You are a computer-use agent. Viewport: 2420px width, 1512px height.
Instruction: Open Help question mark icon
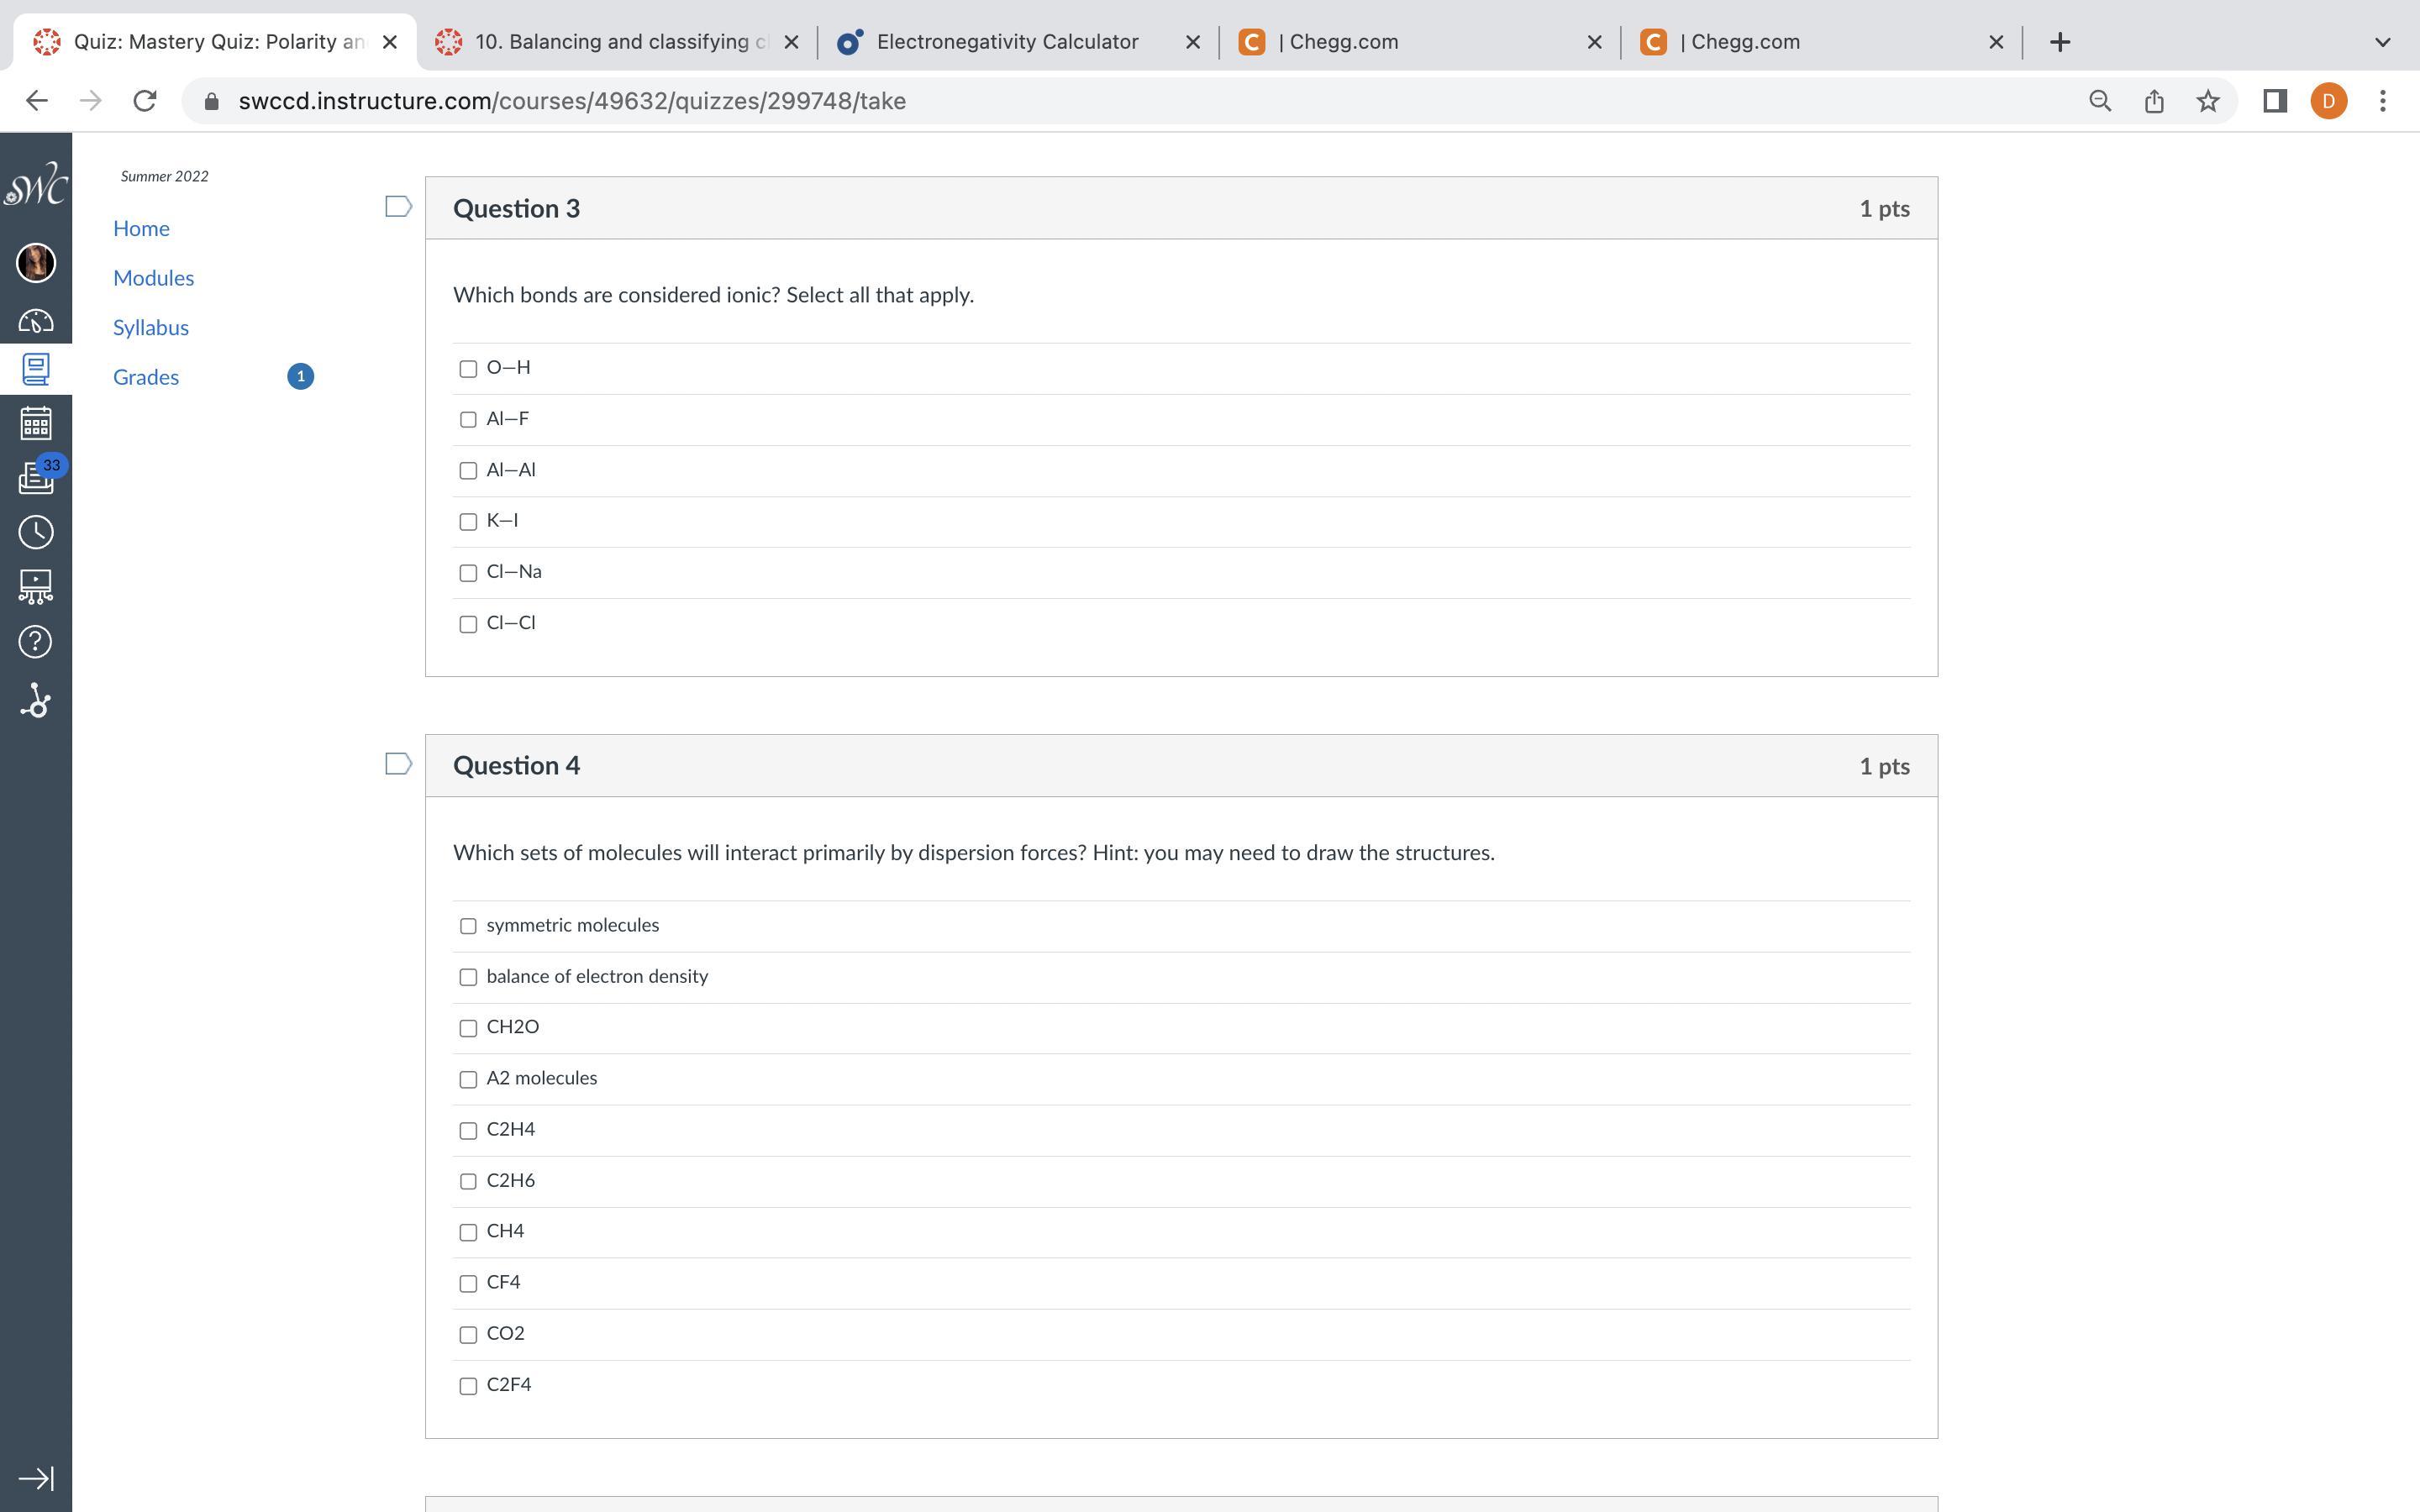(36, 642)
